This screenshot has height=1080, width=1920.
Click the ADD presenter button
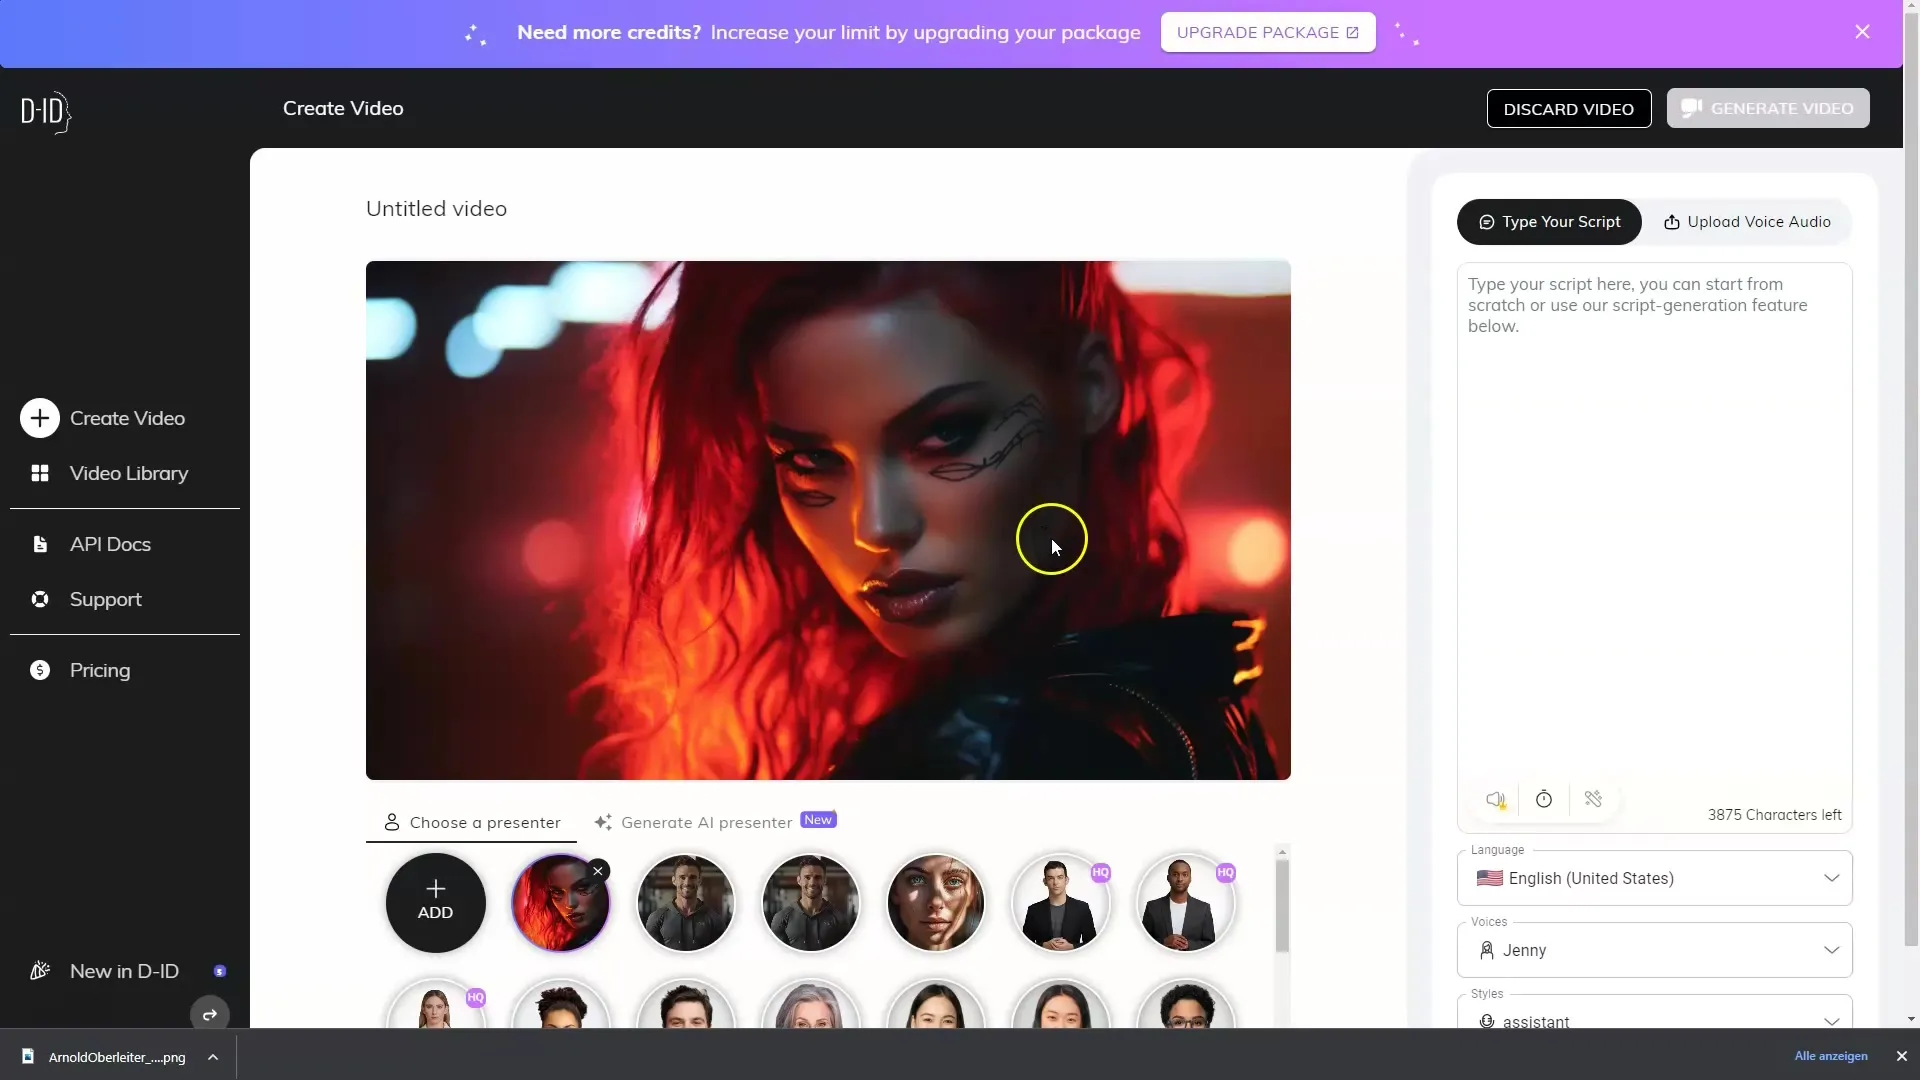click(x=435, y=902)
